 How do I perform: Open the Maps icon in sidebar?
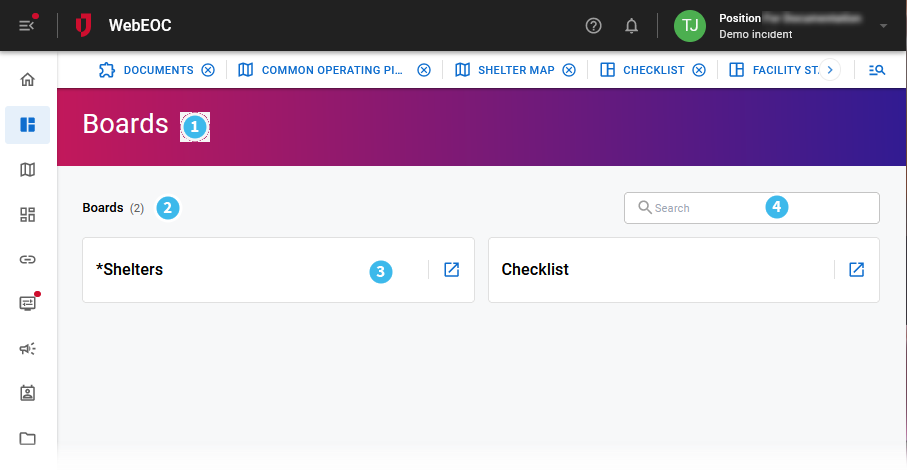[28, 170]
